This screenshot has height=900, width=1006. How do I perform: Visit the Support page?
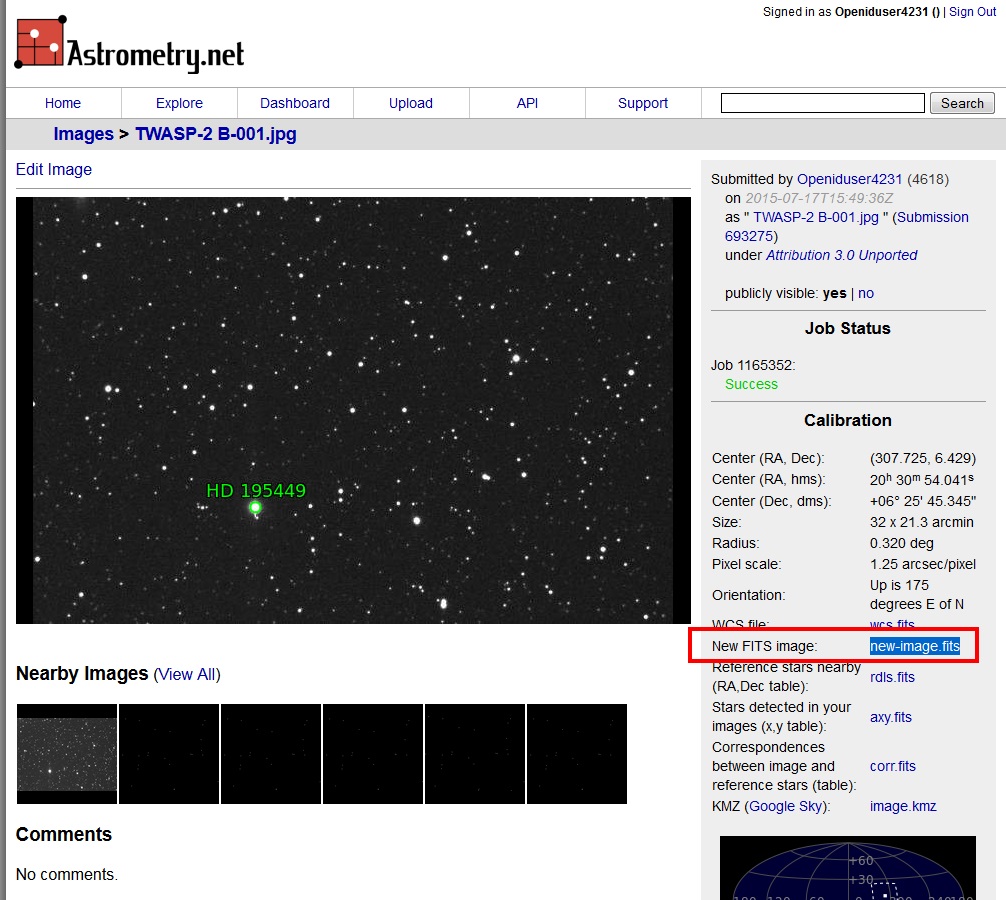pos(642,102)
